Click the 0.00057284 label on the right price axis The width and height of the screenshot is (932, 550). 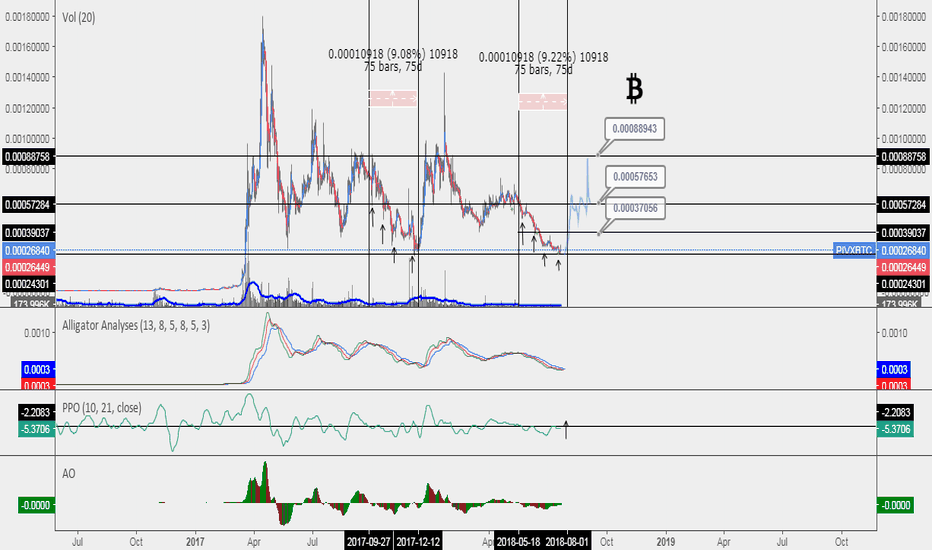point(903,205)
